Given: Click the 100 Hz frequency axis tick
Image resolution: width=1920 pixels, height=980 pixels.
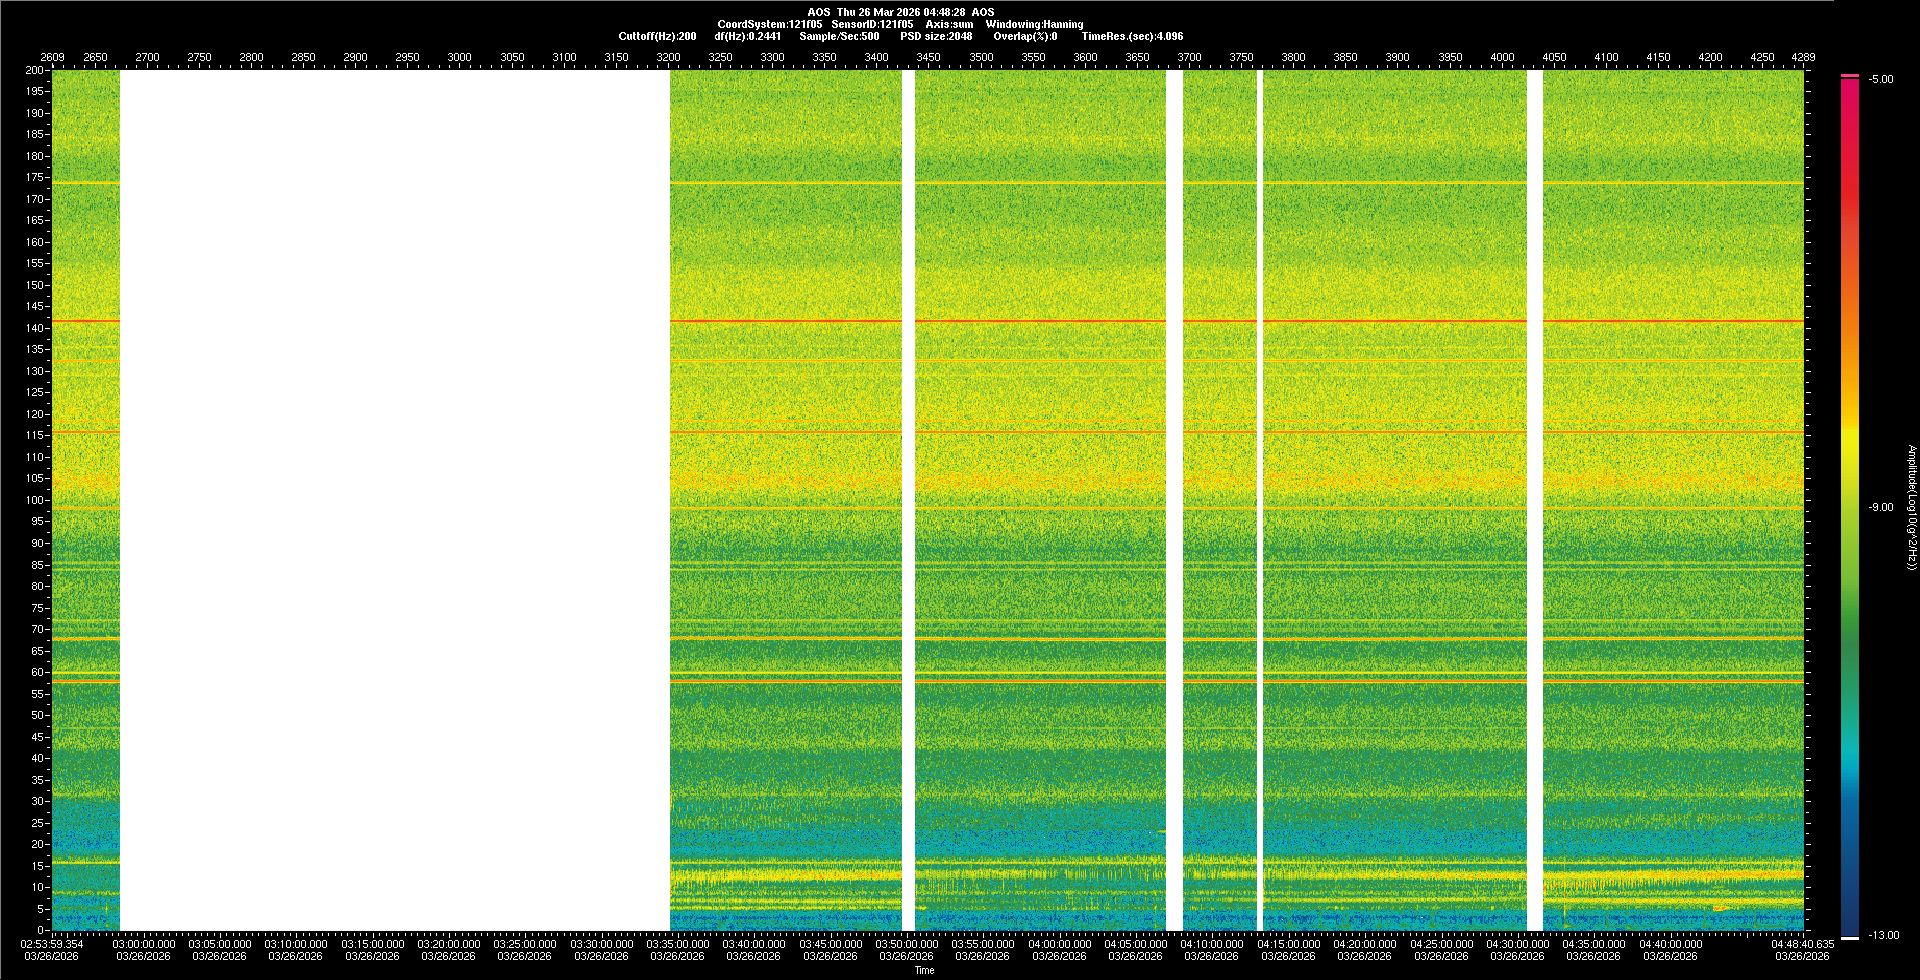Looking at the screenshot, I should pyautogui.click(x=35, y=500).
